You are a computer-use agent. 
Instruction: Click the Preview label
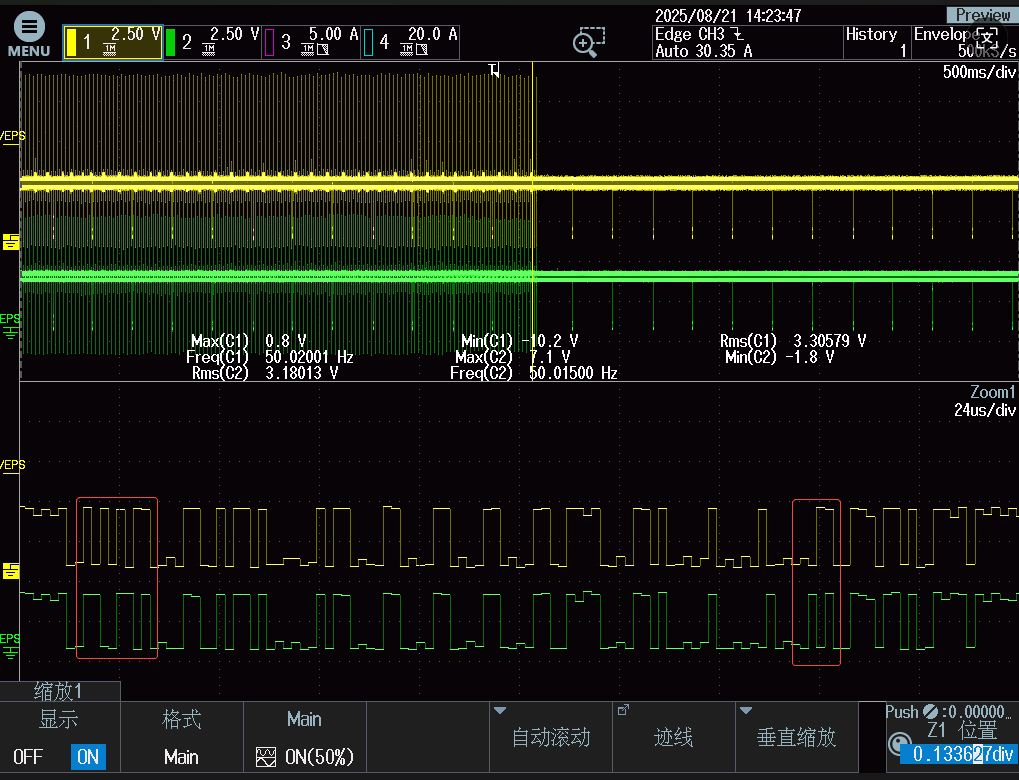point(982,15)
